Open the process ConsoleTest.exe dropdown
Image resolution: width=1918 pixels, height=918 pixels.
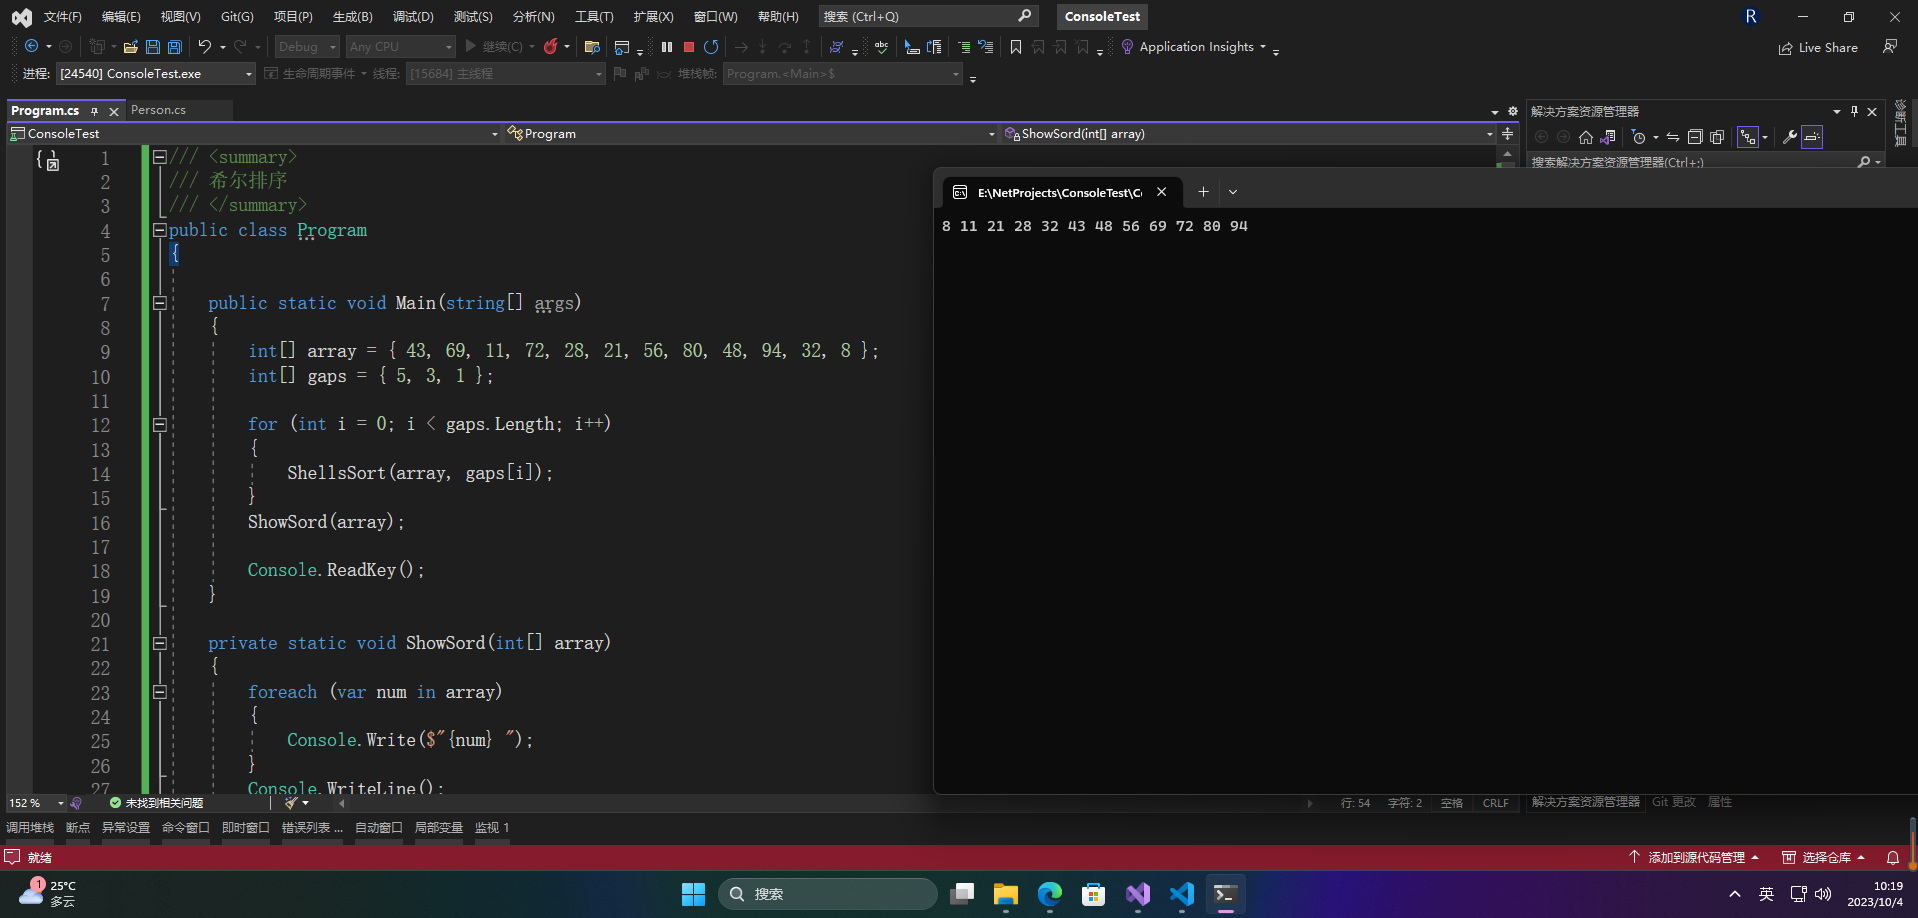156,73
